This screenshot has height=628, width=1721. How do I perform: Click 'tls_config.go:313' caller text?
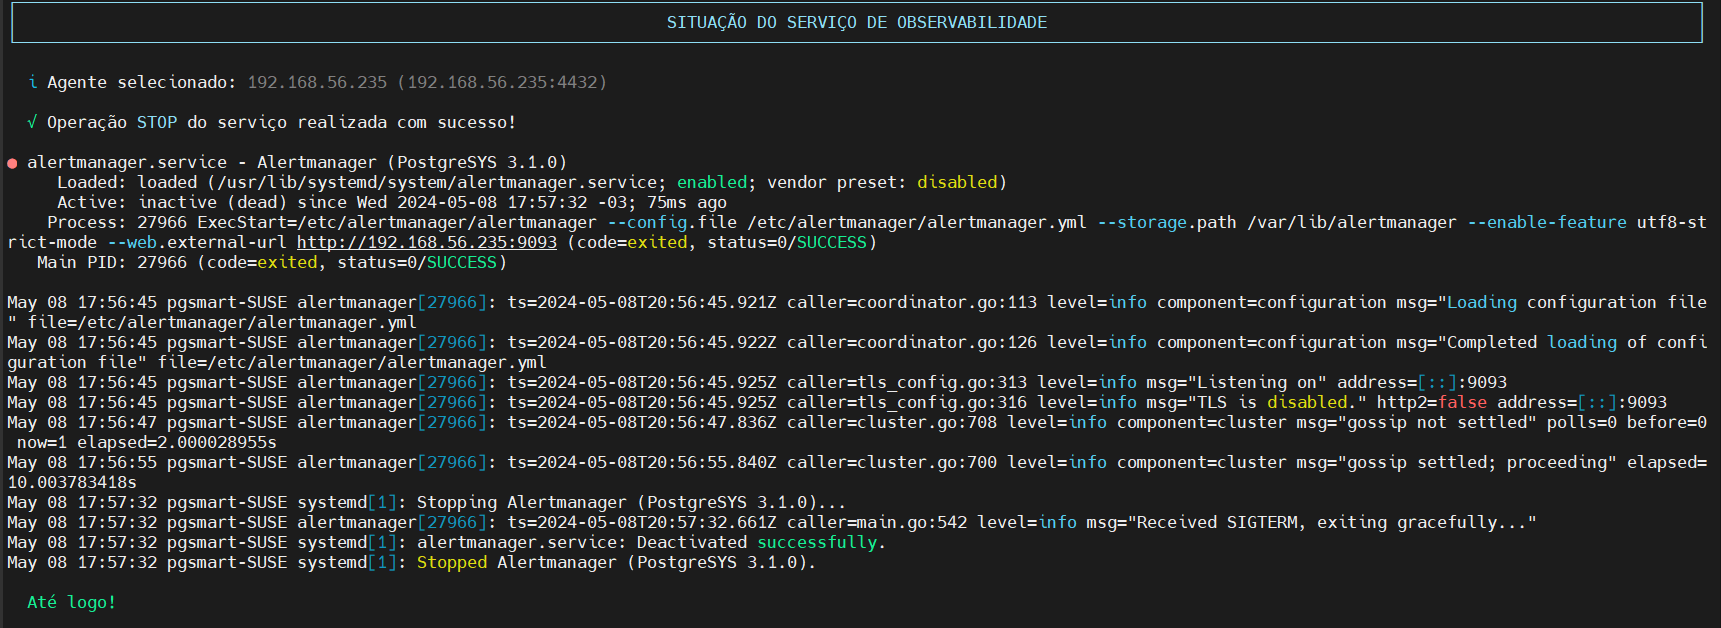[942, 382]
